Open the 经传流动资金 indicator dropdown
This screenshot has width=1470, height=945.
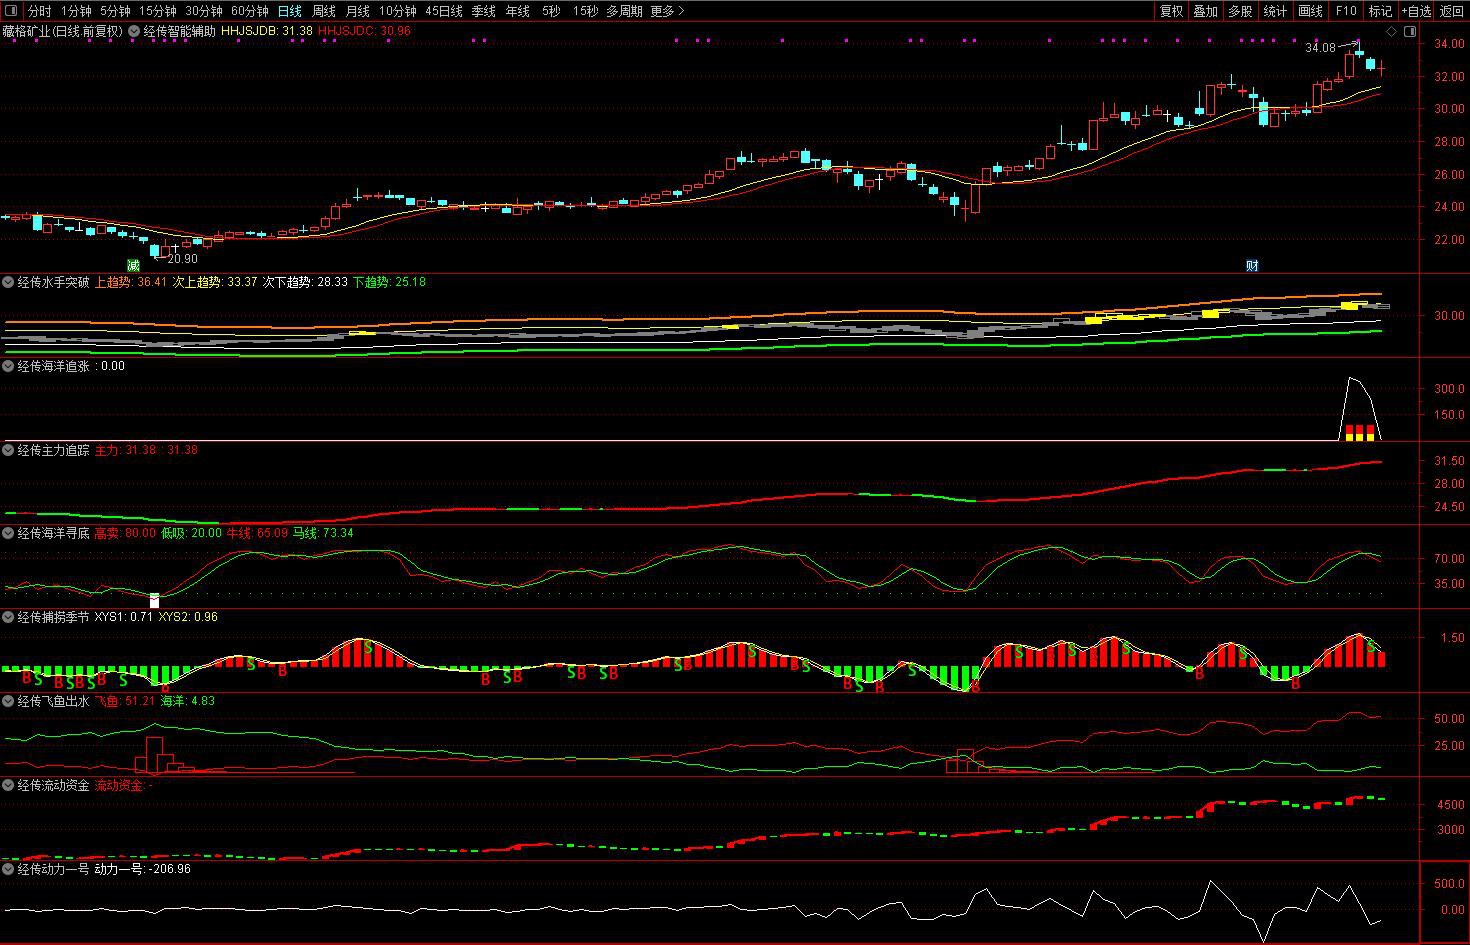(x=9, y=785)
